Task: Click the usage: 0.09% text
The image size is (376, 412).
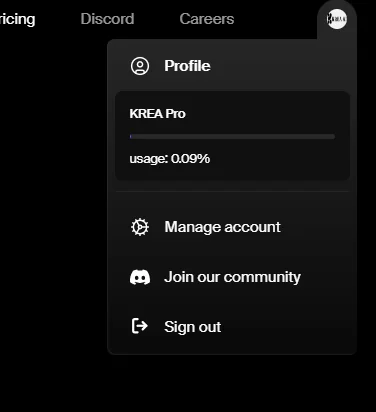Action: [x=170, y=159]
